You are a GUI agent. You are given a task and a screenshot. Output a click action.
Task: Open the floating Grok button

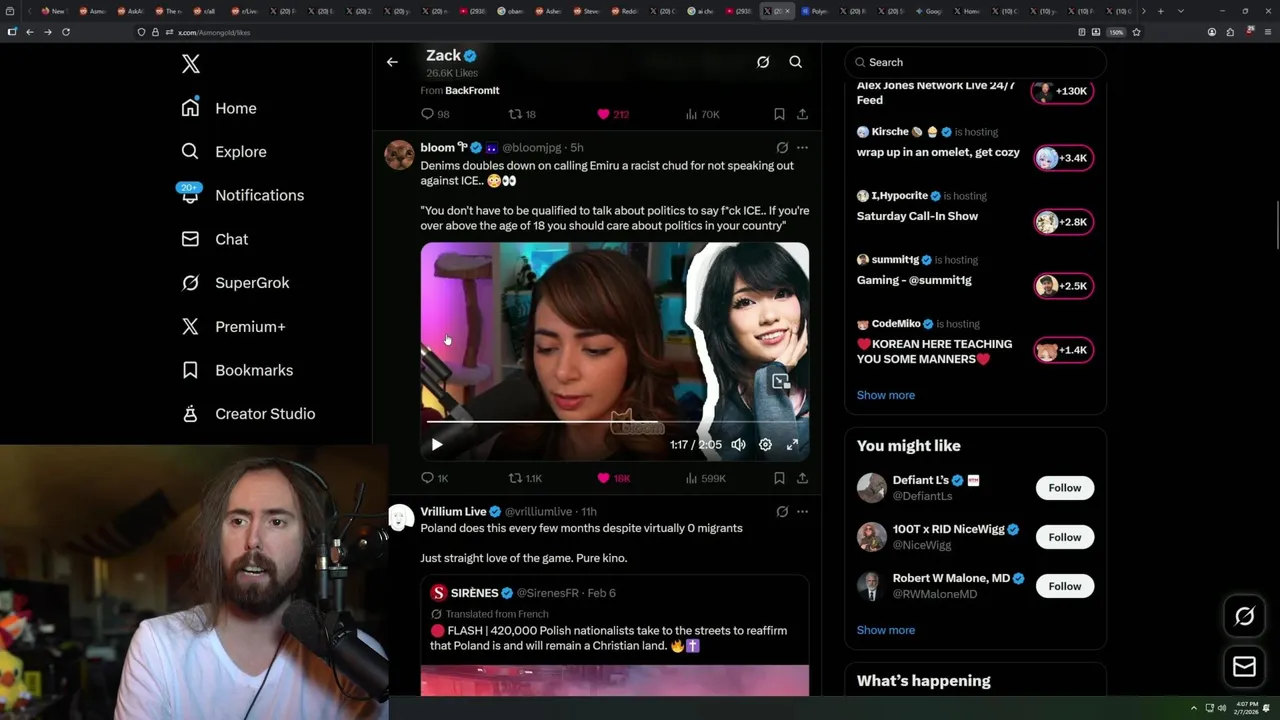(x=1245, y=616)
